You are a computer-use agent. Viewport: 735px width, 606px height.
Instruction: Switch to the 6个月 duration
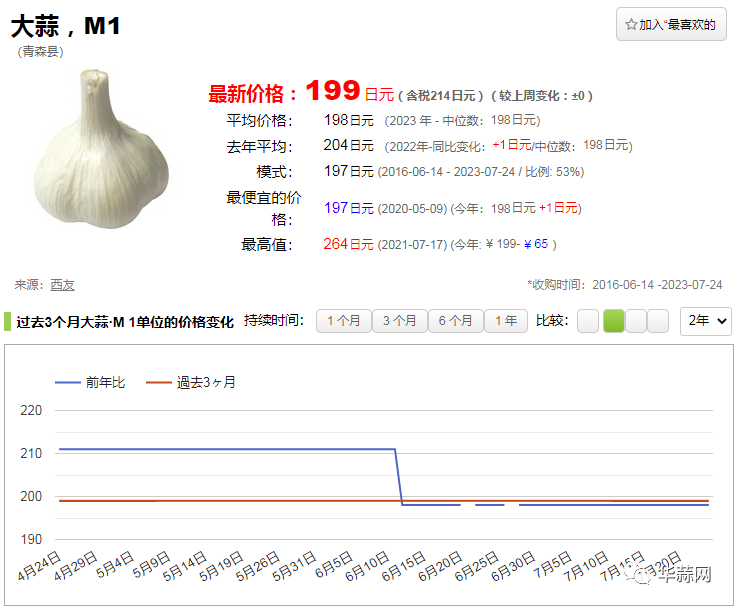pyautogui.click(x=455, y=321)
